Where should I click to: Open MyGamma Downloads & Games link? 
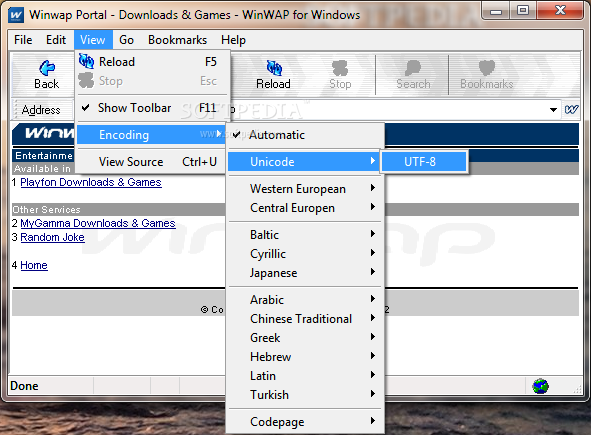98,223
